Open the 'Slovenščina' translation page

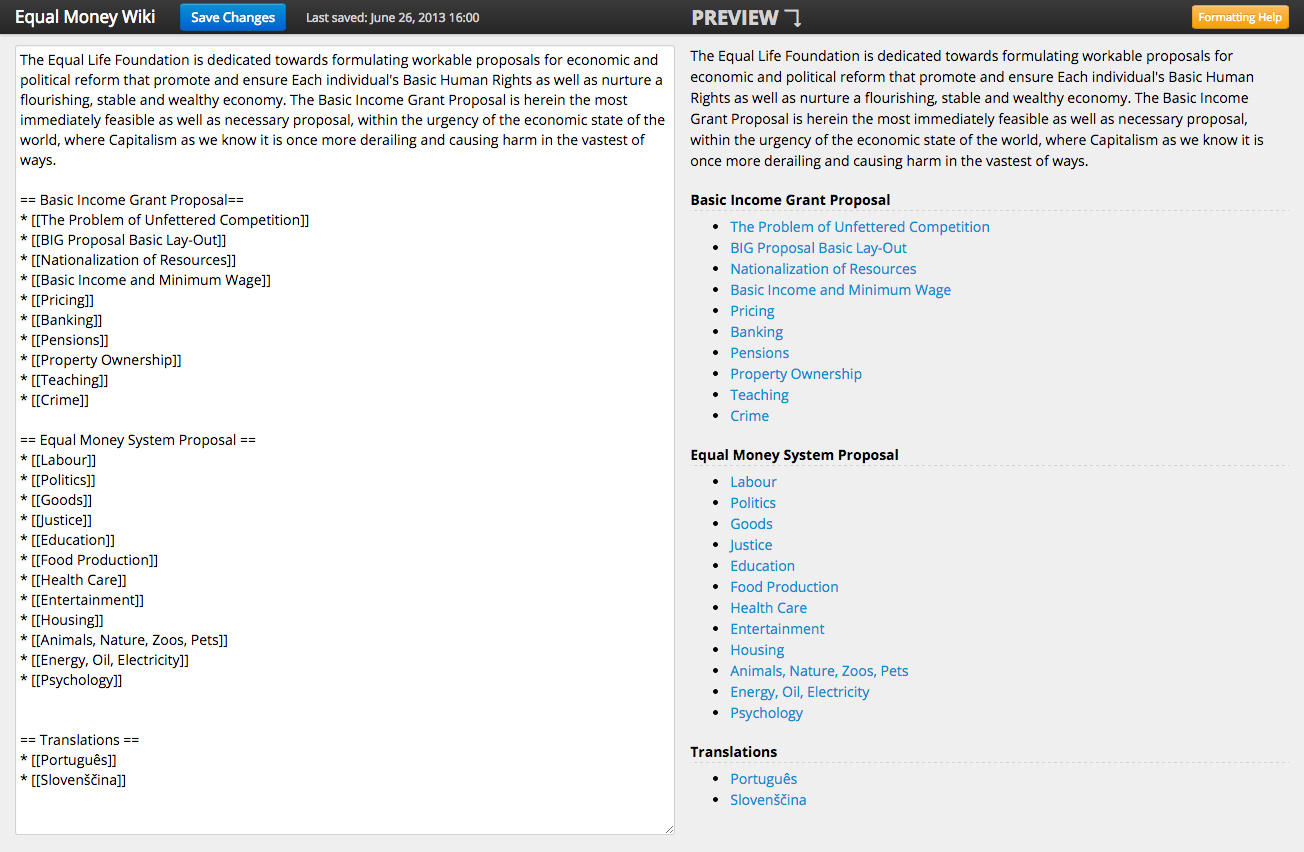tap(768, 799)
